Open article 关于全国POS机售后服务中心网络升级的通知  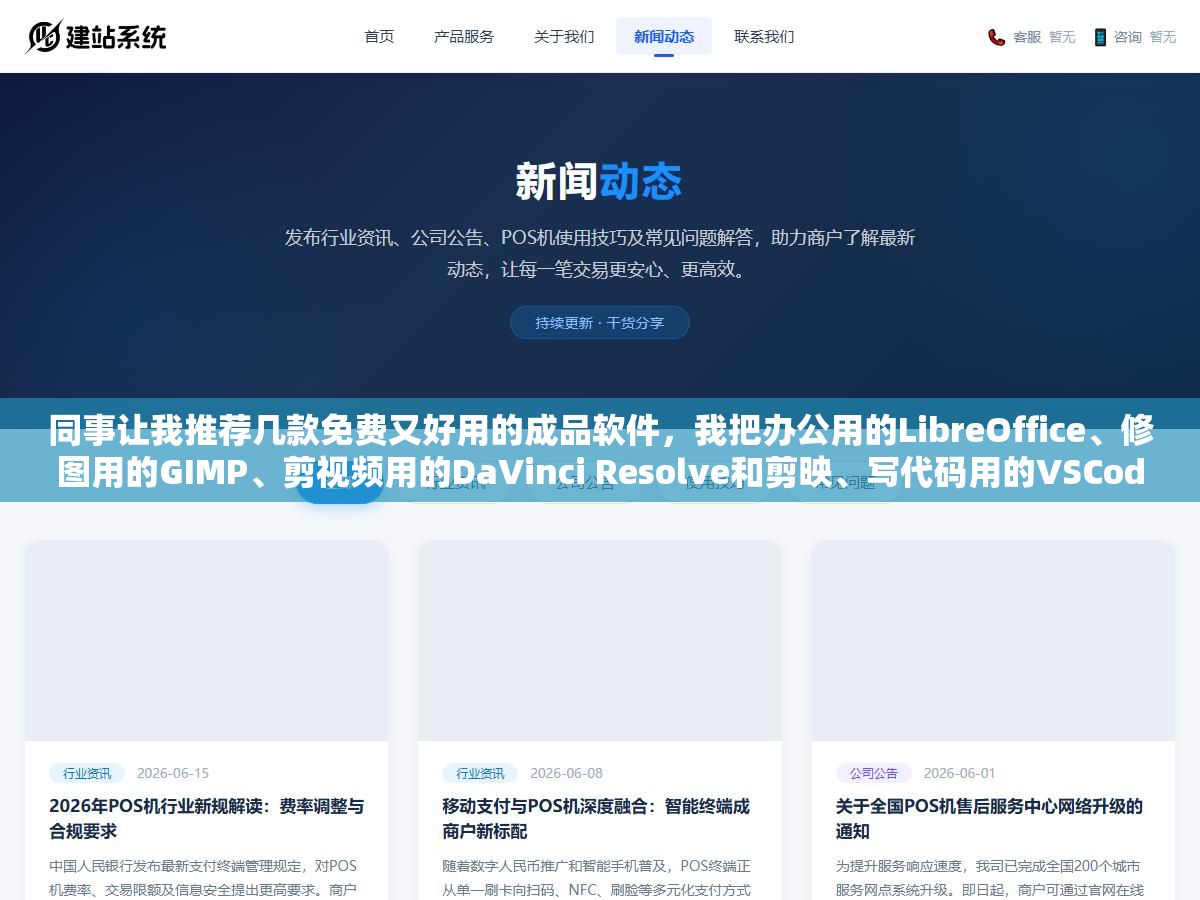990,818
